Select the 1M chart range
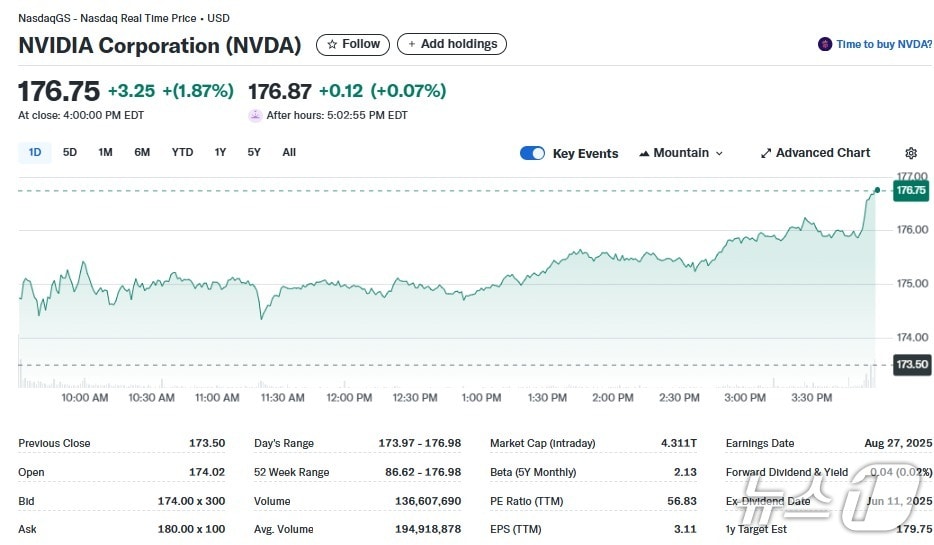This screenshot has height=545, width=934. coord(105,152)
